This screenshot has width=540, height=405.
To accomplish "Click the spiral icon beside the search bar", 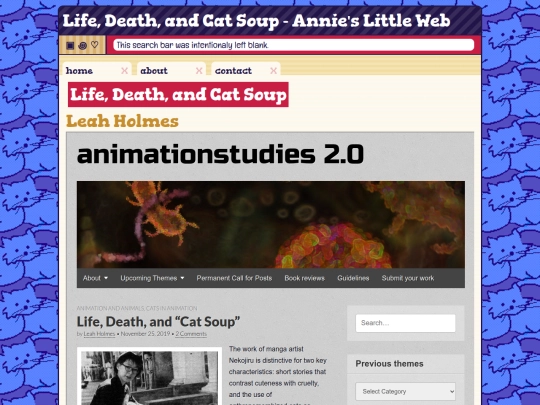I will (x=83, y=45).
